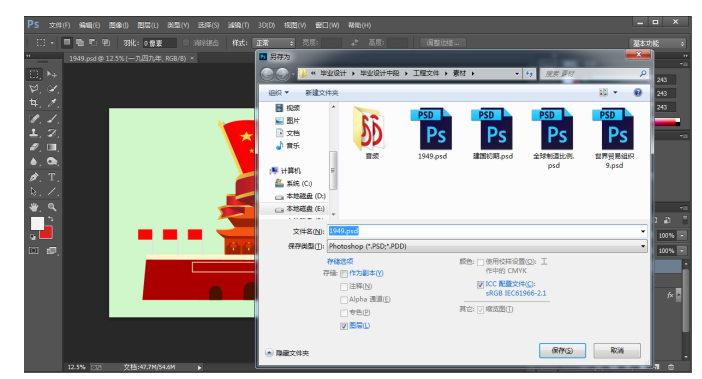Select the Brush tool

coord(52,119)
